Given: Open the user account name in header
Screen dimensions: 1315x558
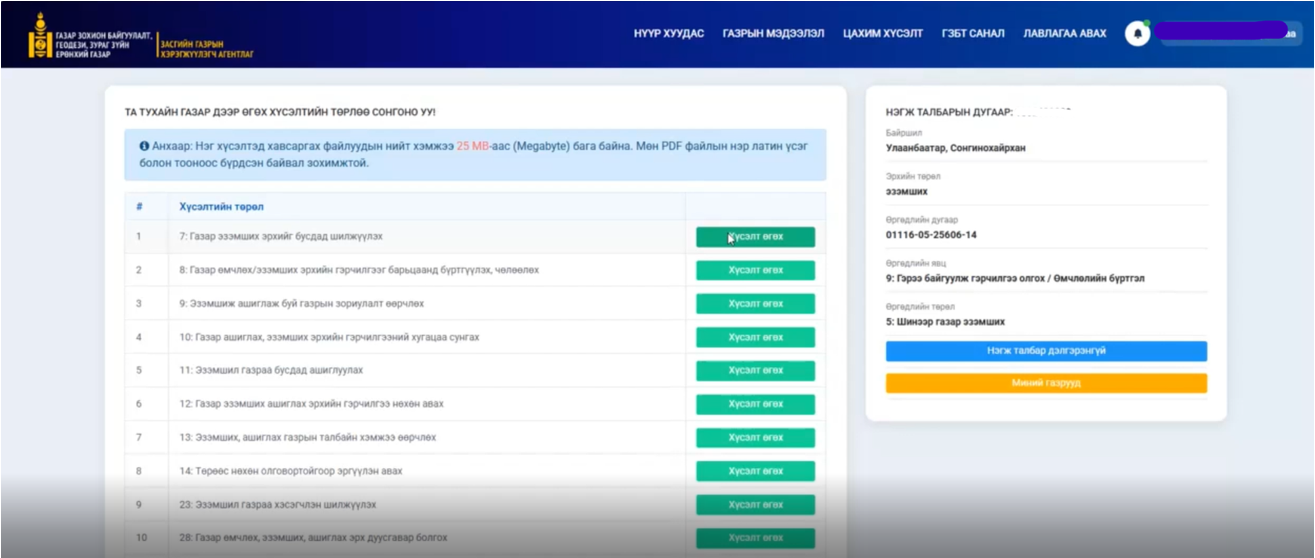Looking at the screenshot, I should [x=1225, y=33].
